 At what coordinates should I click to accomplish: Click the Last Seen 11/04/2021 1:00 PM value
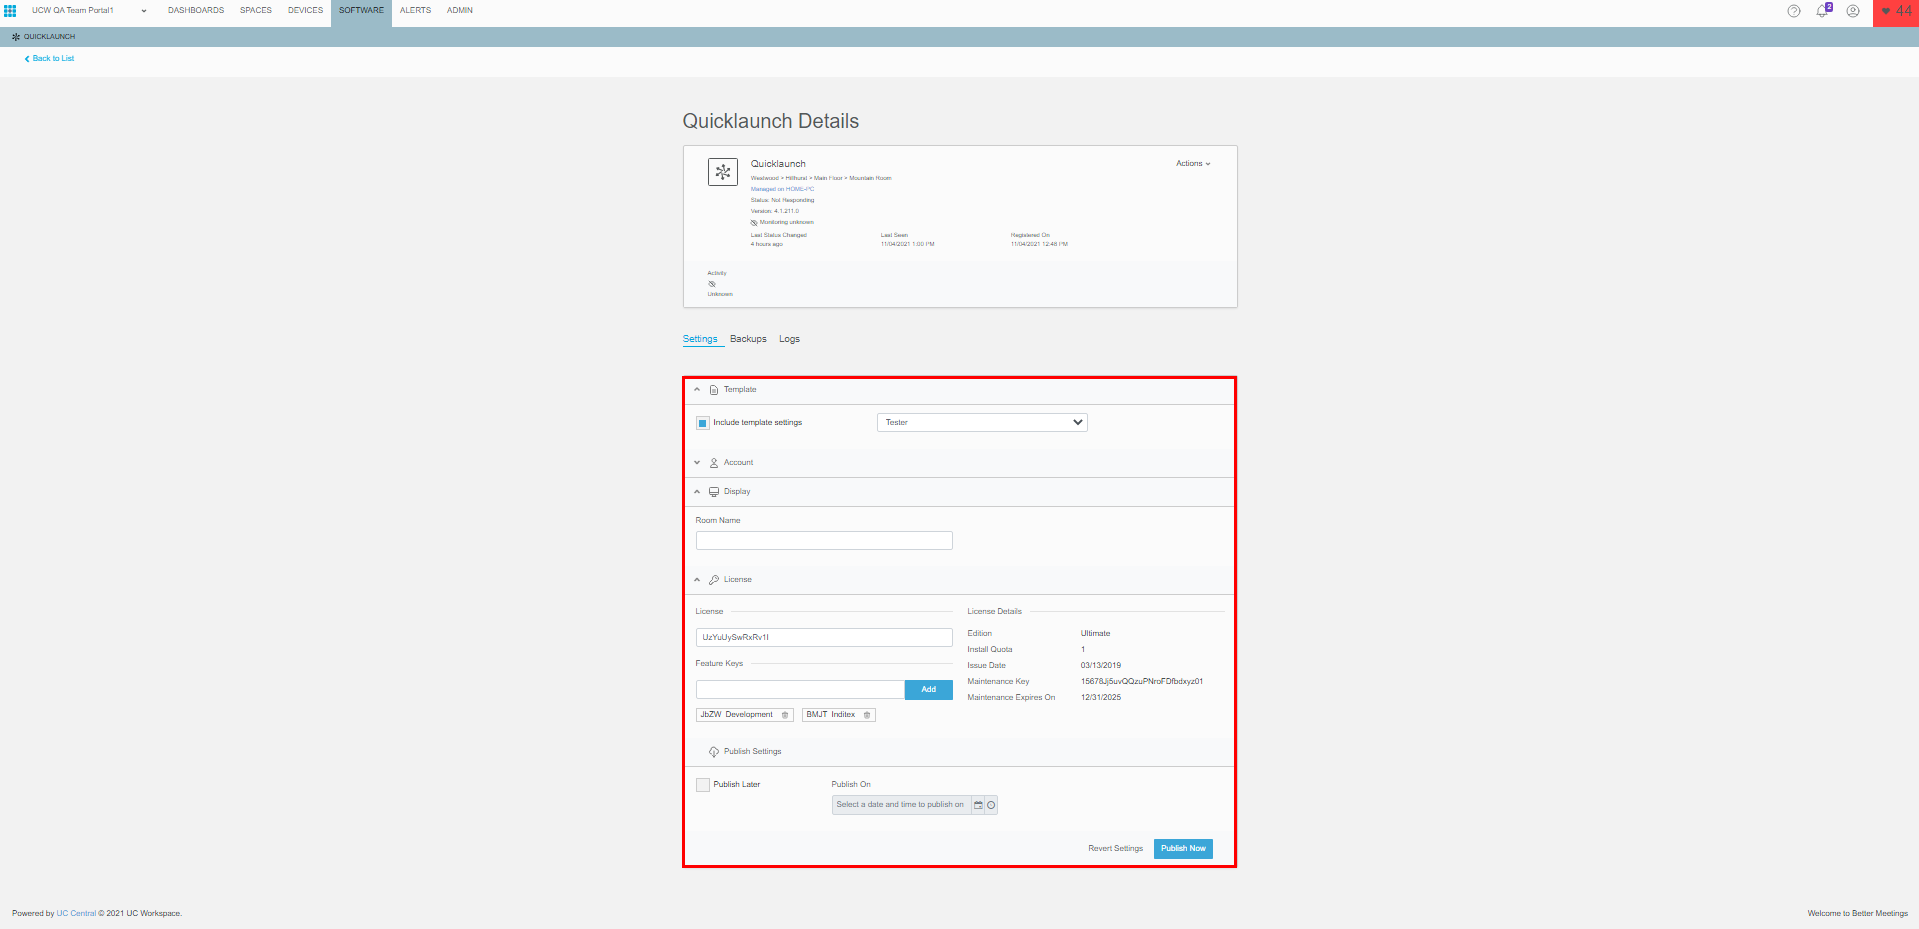click(x=907, y=244)
